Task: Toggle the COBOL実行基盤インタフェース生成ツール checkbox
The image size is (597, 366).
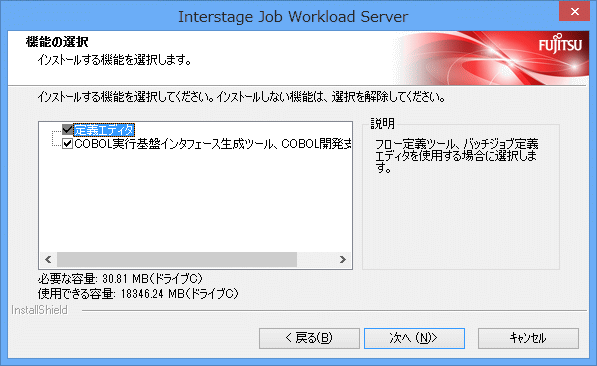Action: 67,144
